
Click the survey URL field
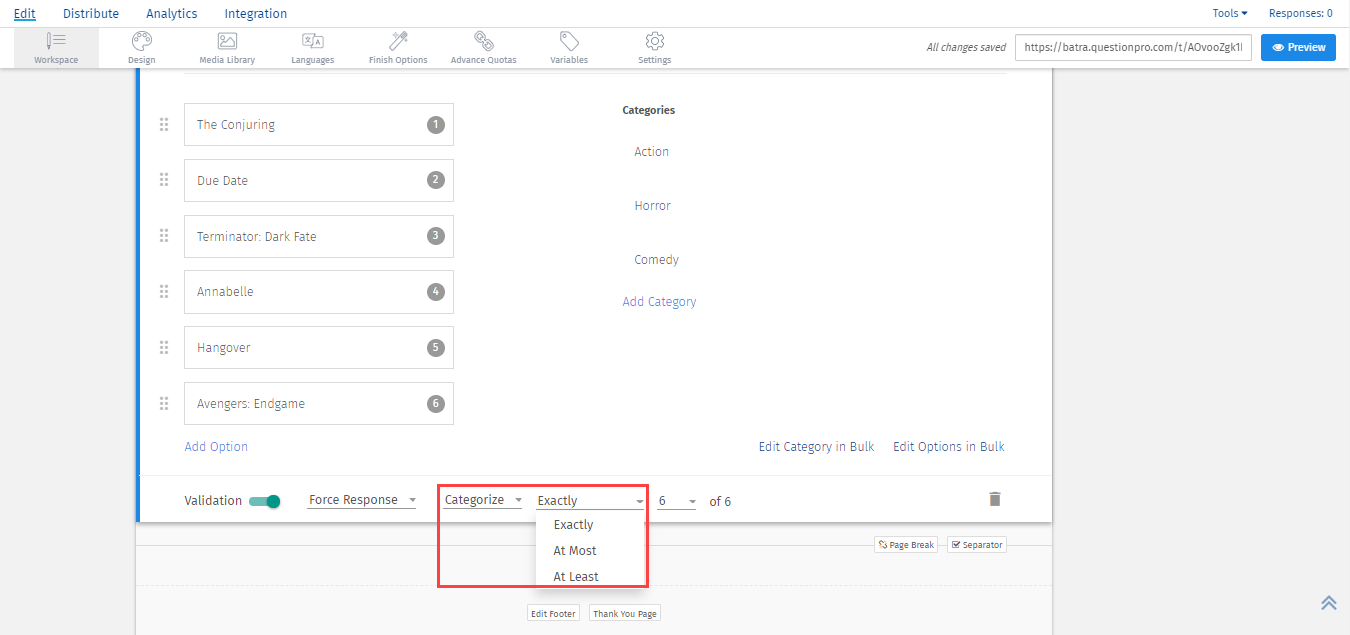point(1133,47)
